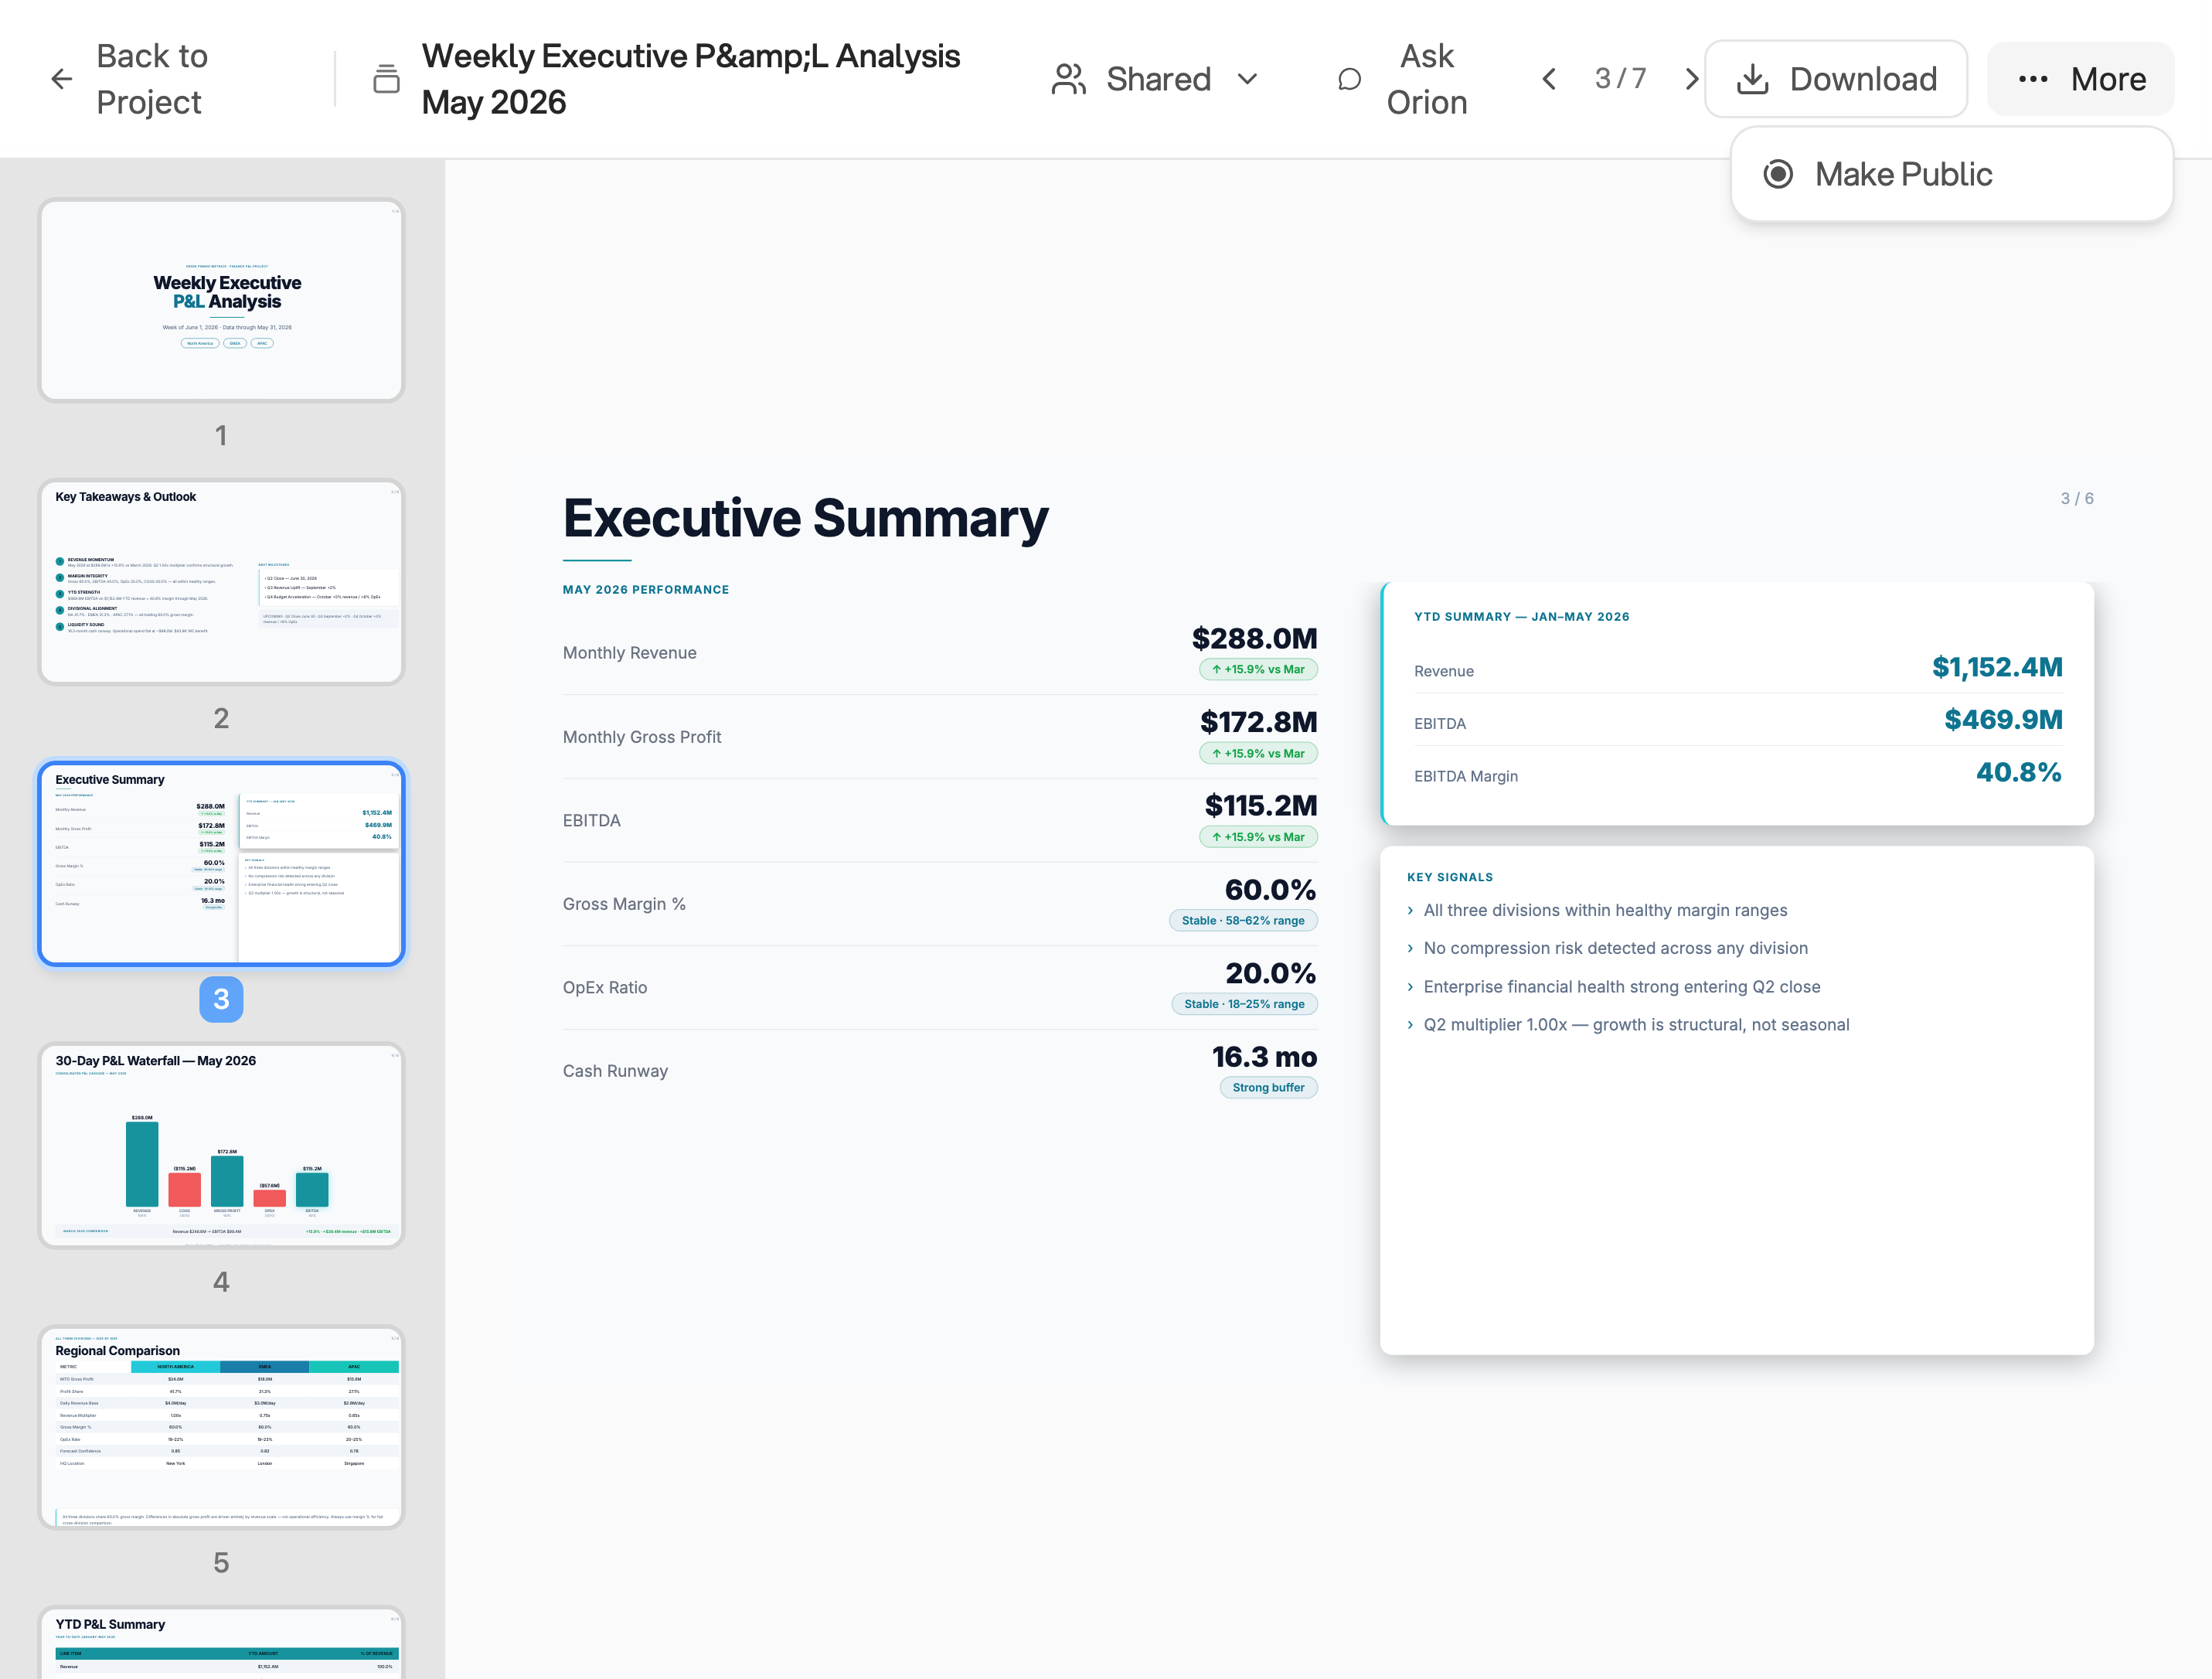This screenshot has width=2212, height=1679.
Task: Click the 3 / 7 page counter
Action: [x=1620, y=79]
